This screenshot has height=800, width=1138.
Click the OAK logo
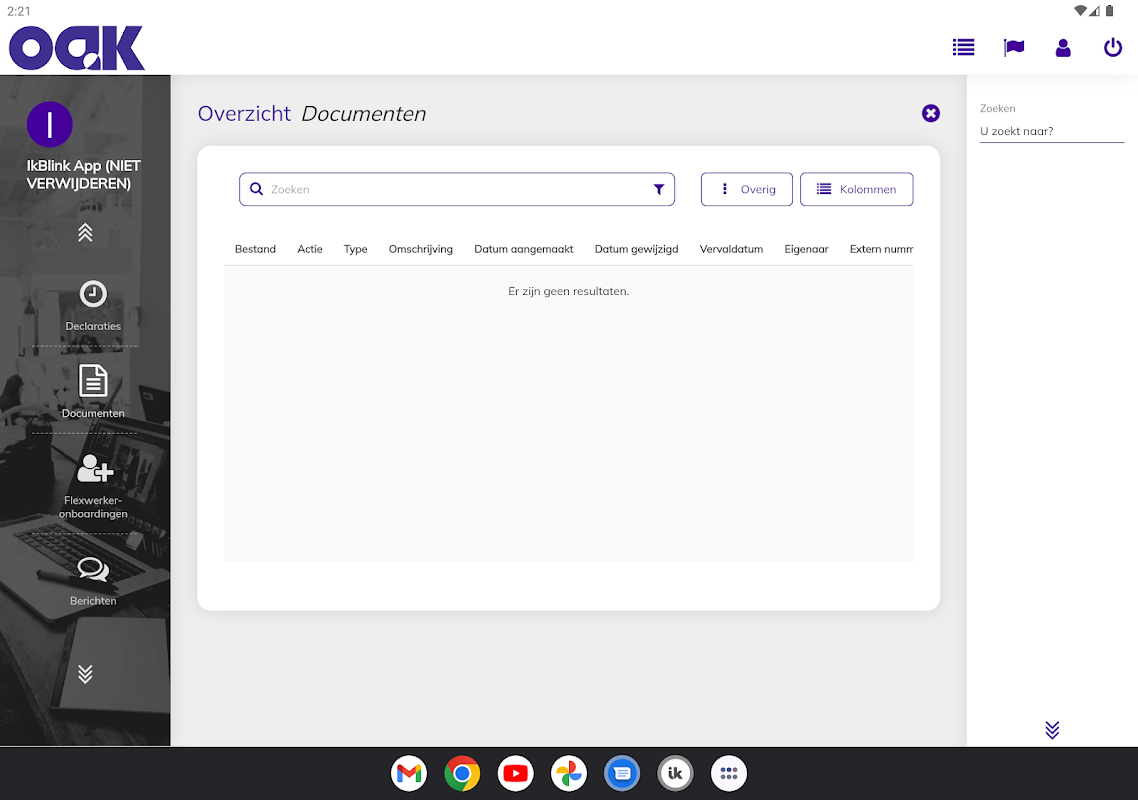pyautogui.click(x=77, y=48)
